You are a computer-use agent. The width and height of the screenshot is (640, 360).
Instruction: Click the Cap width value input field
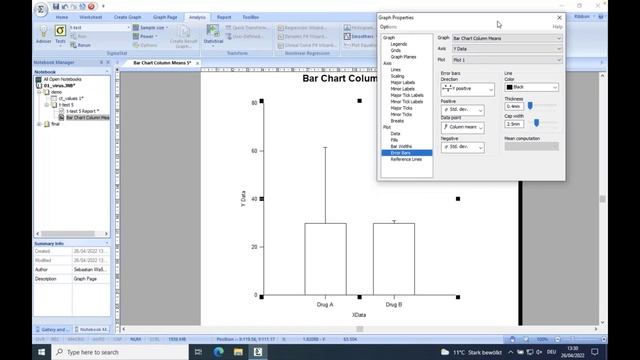click(514, 124)
